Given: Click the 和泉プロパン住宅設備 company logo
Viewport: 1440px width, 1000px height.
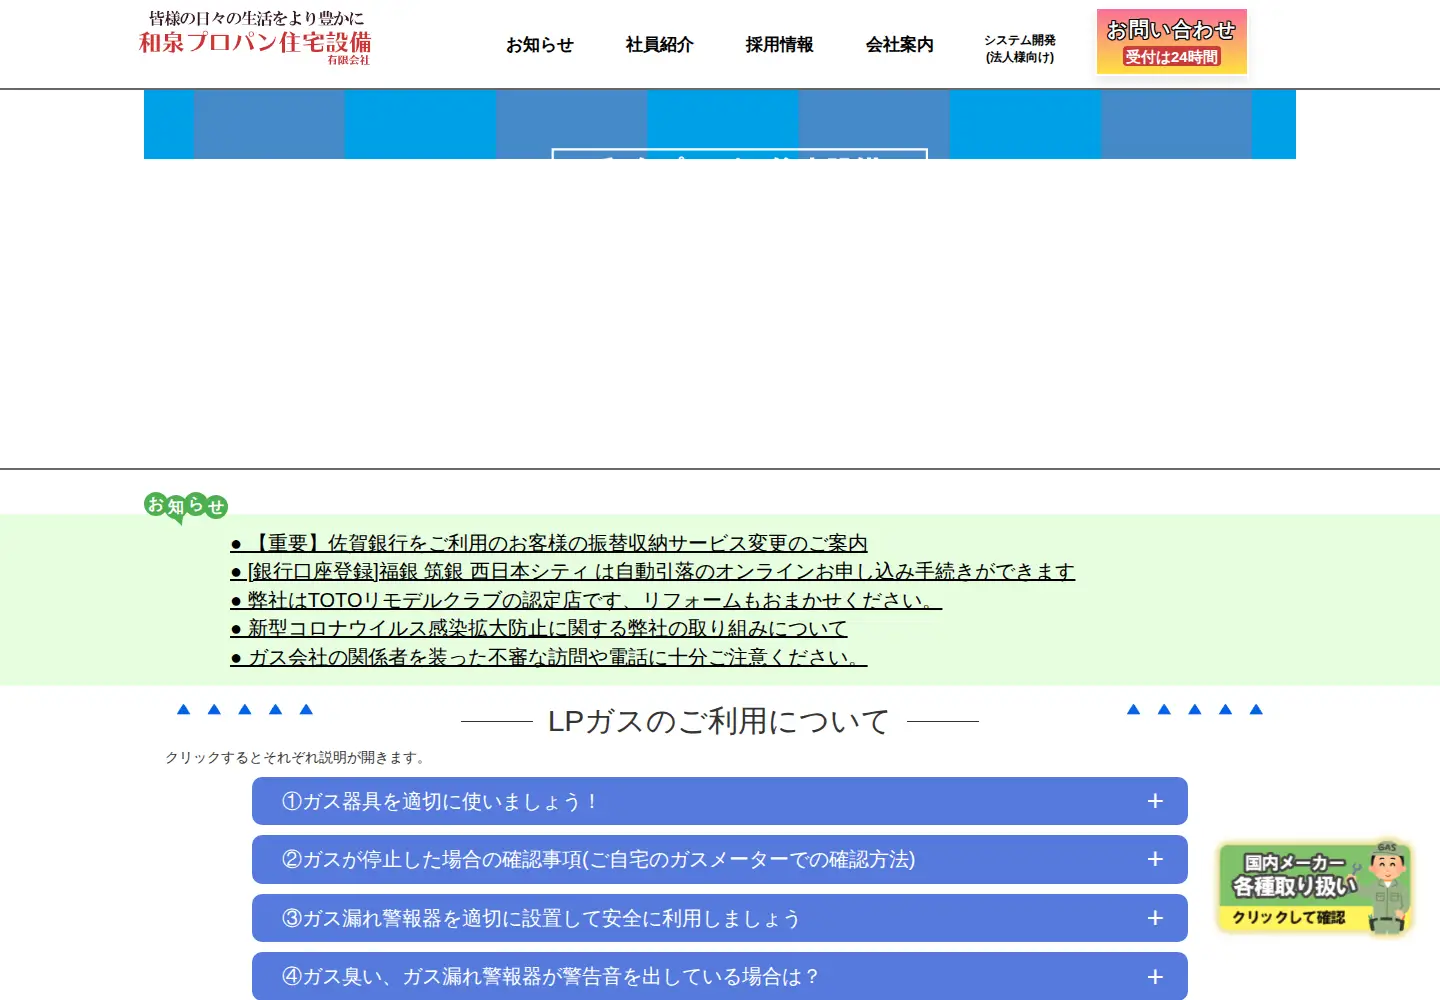Looking at the screenshot, I should pyautogui.click(x=255, y=38).
